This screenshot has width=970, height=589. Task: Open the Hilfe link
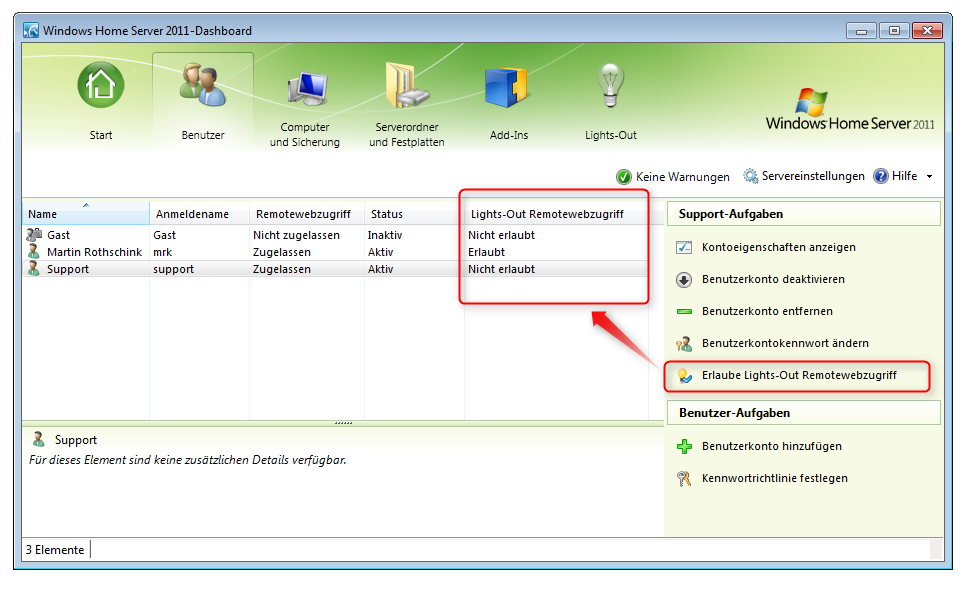pos(904,176)
